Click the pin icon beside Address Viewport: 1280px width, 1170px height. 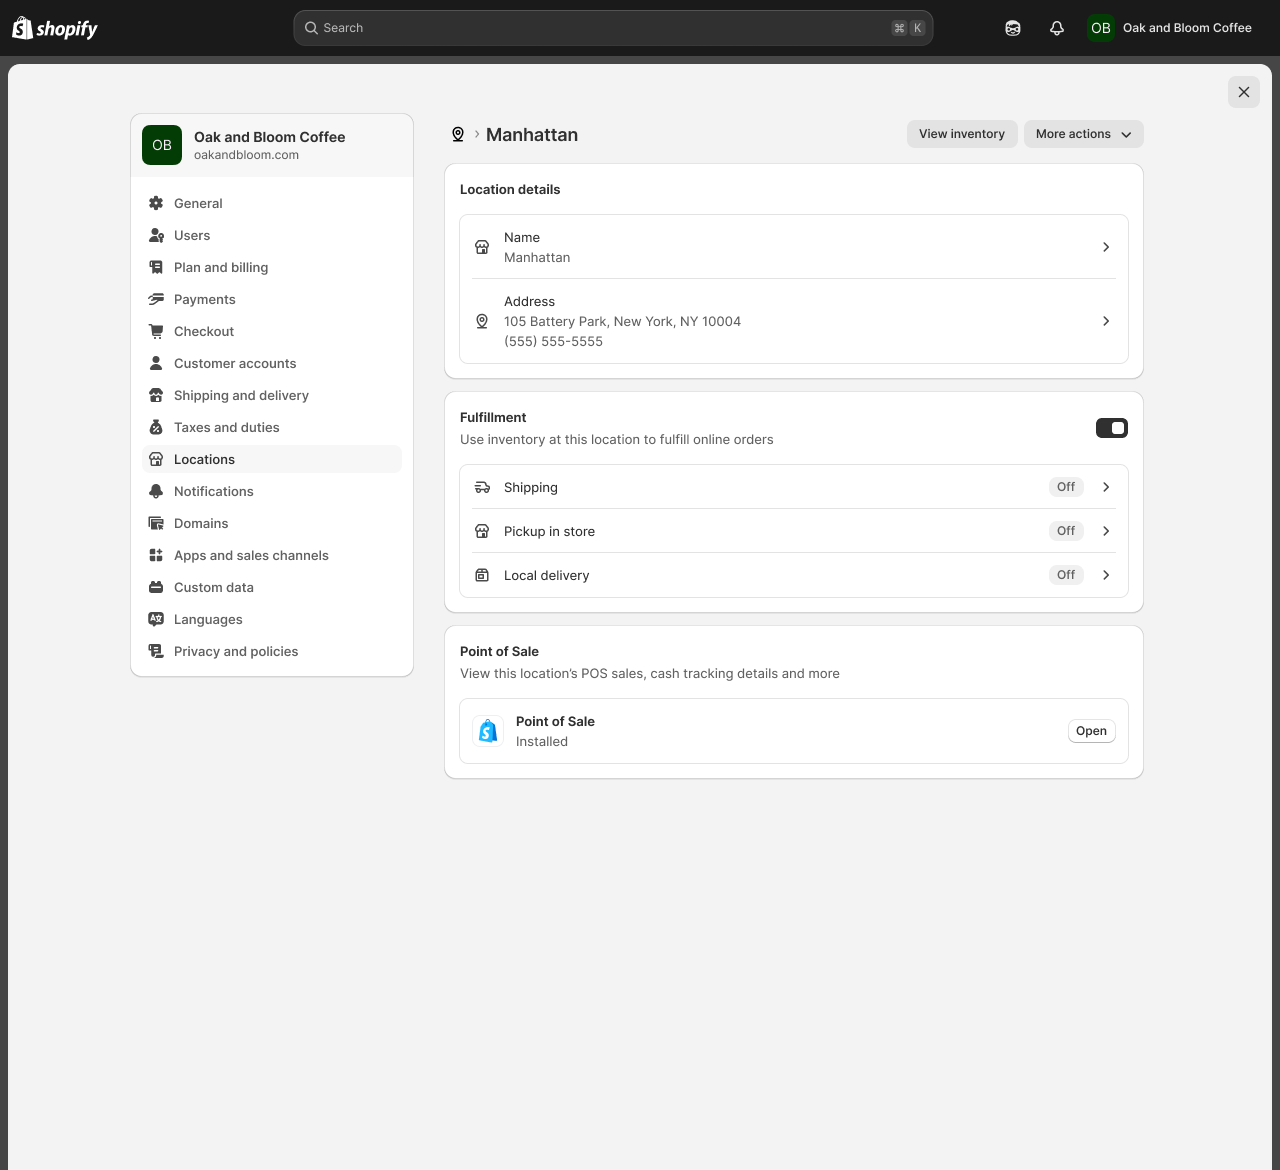point(482,321)
